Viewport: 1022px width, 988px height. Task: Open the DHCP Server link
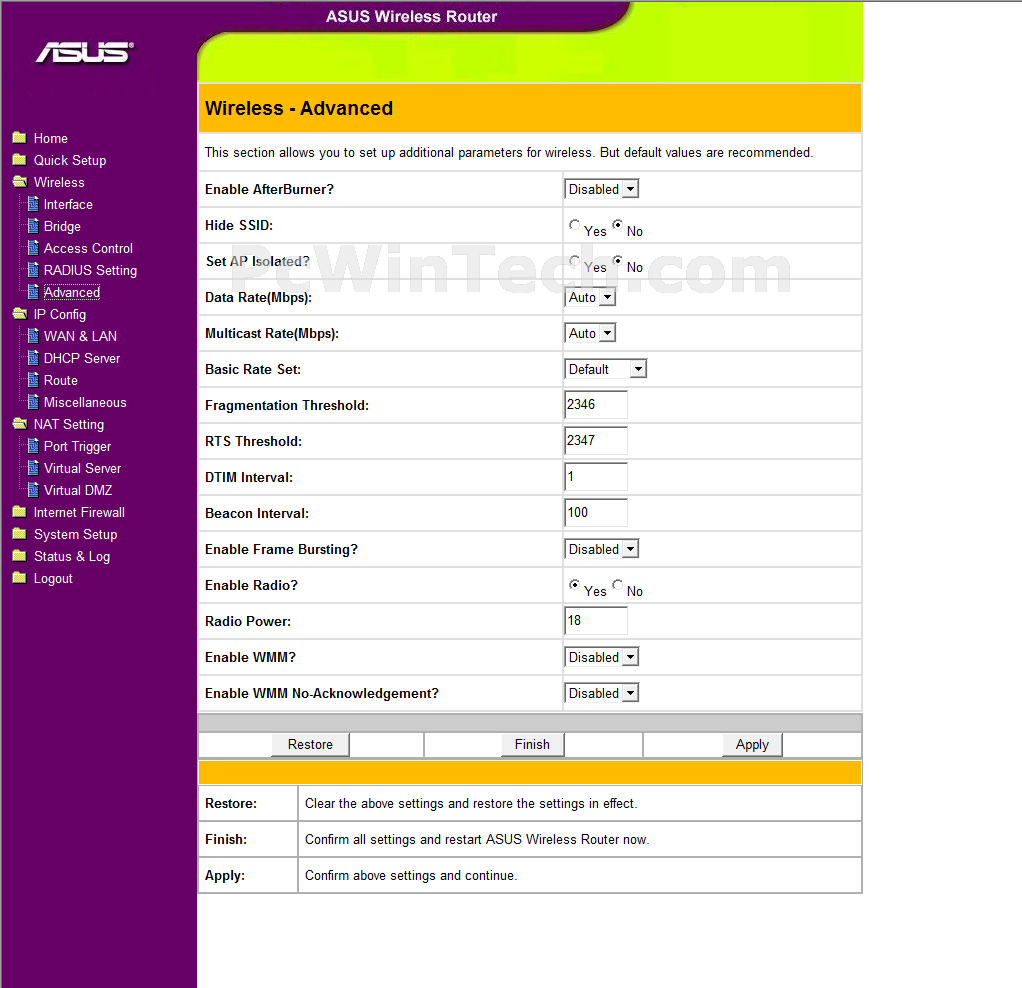(x=82, y=358)
